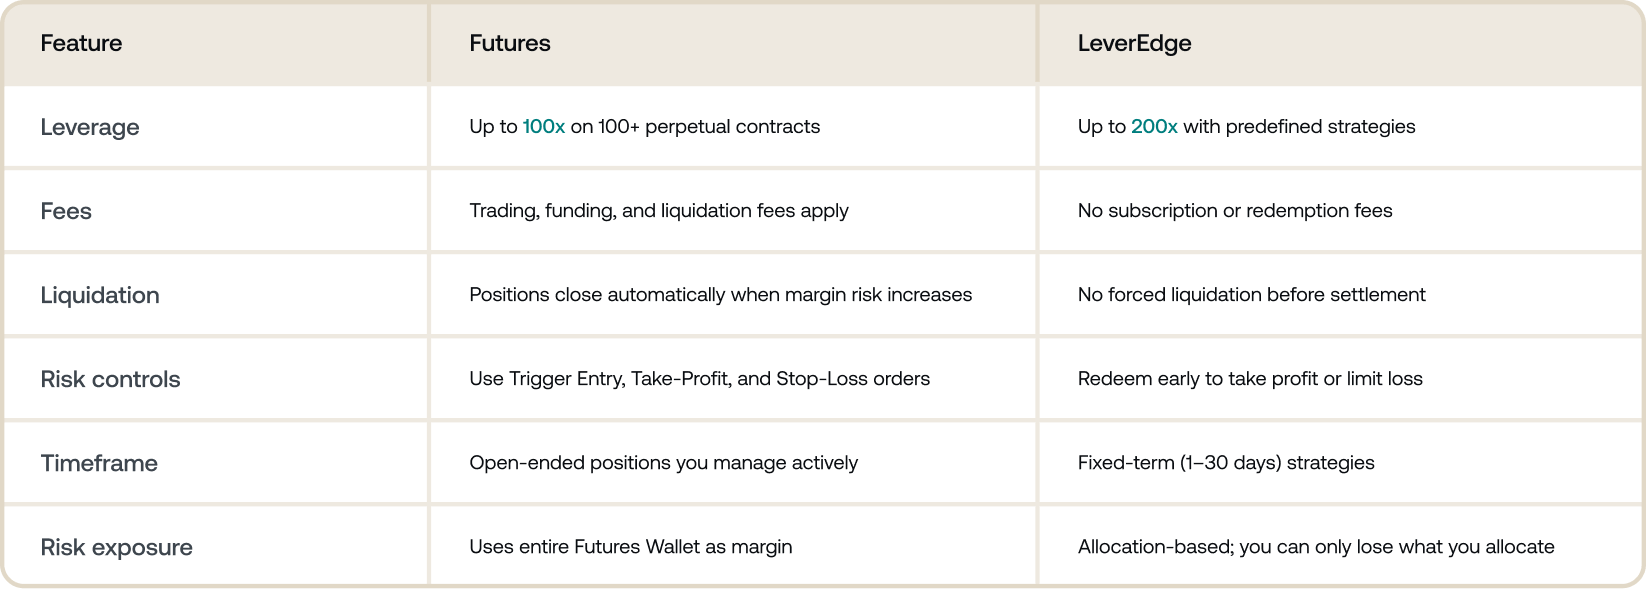Click 'Open-ended positions you manage actively' cell

pos(663,463)
